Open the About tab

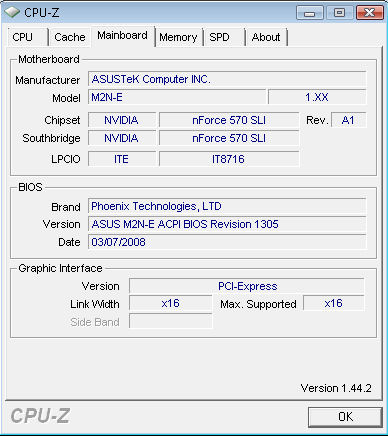tap(266, 37)
